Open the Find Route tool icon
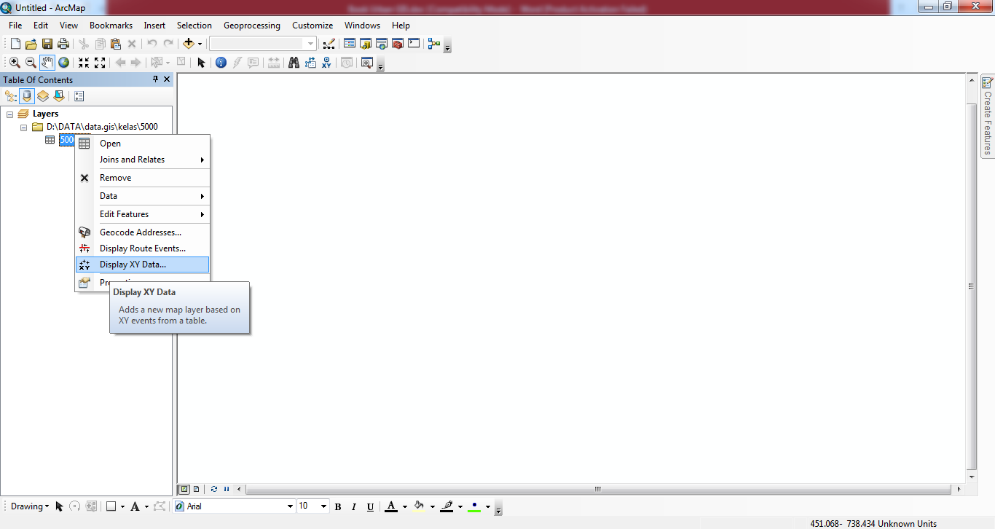 (310, 62)
